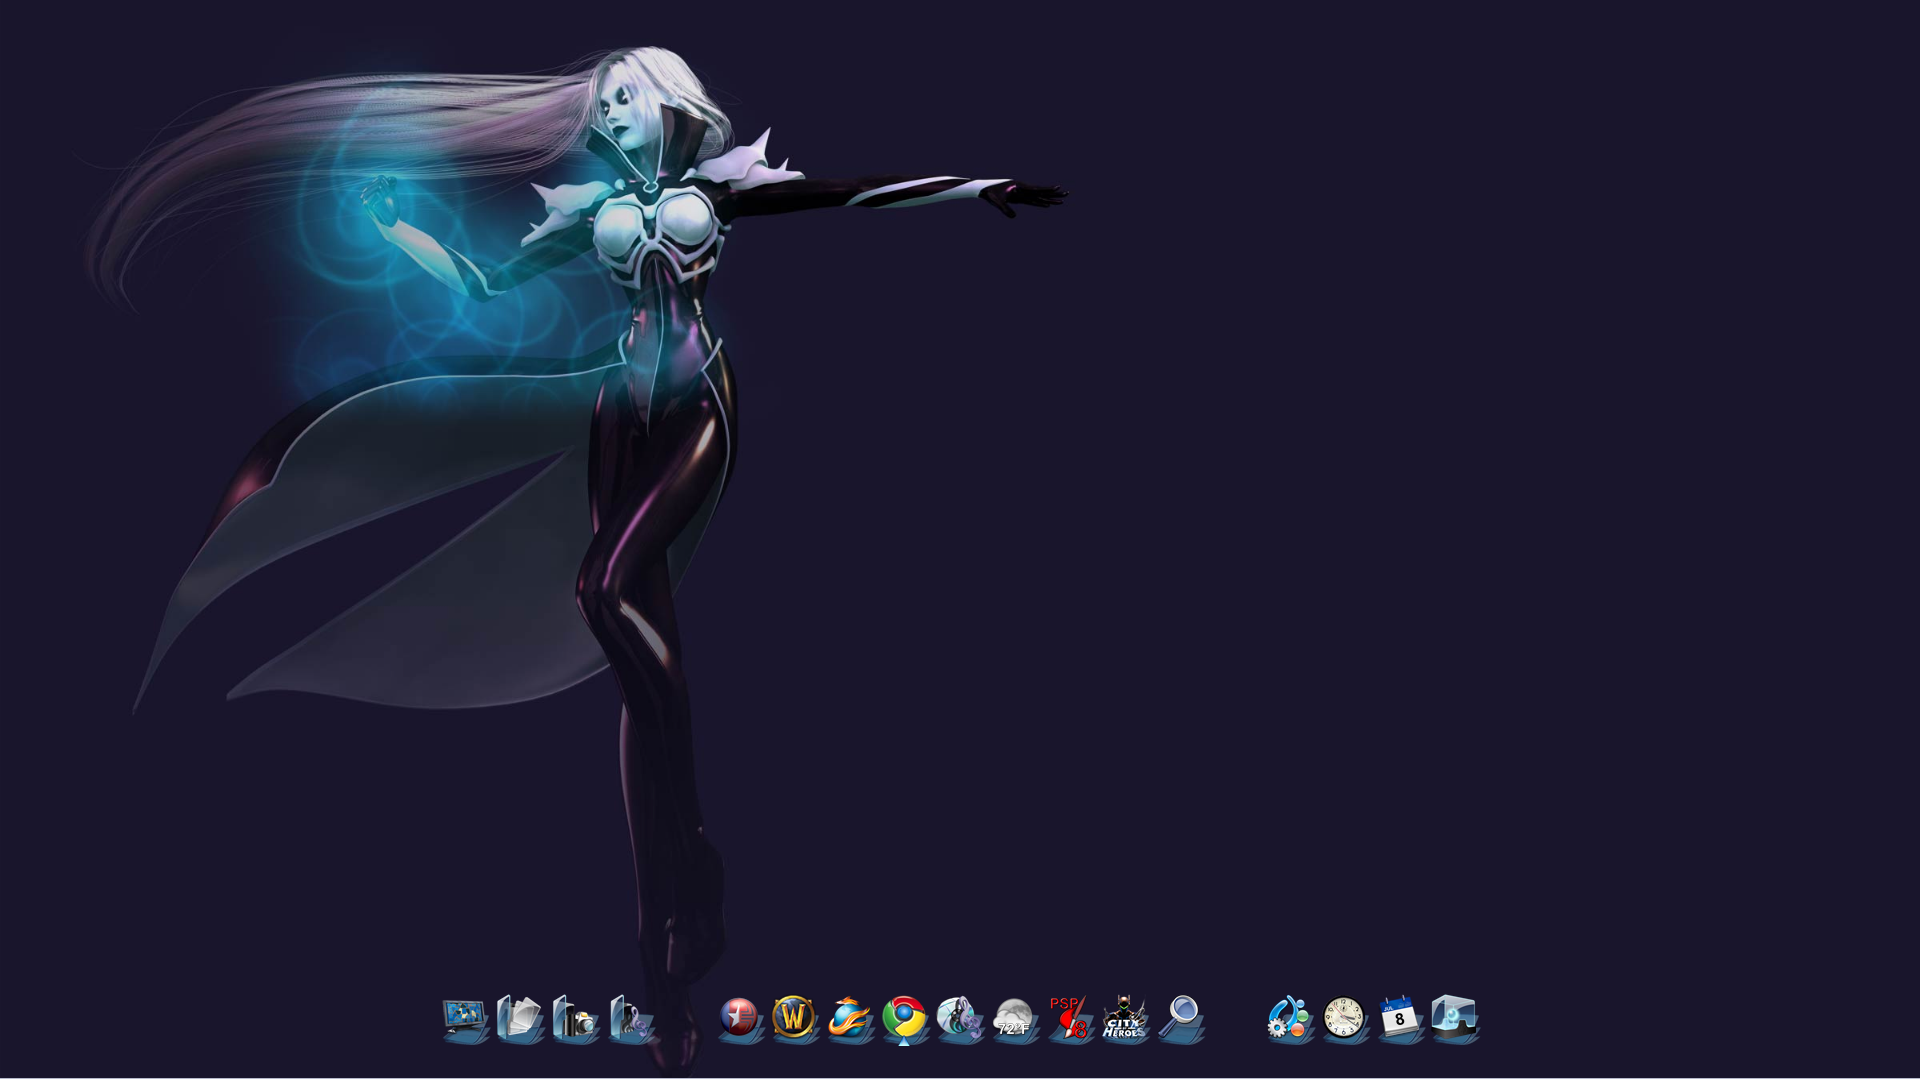The height and width of the screenshot is (1080, 1920).
Task: Open the blue globe with orange flame browser
Action: pyautogui.click(x=850, y=1018)
